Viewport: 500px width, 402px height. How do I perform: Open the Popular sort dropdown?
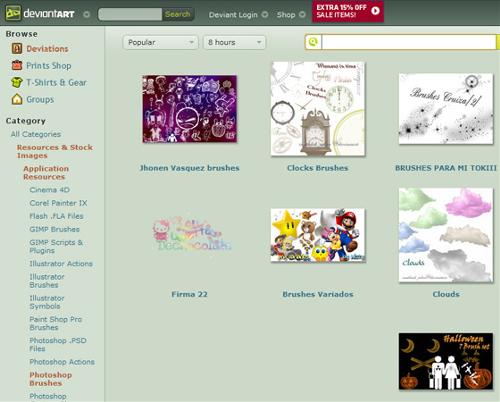point(160,43)
